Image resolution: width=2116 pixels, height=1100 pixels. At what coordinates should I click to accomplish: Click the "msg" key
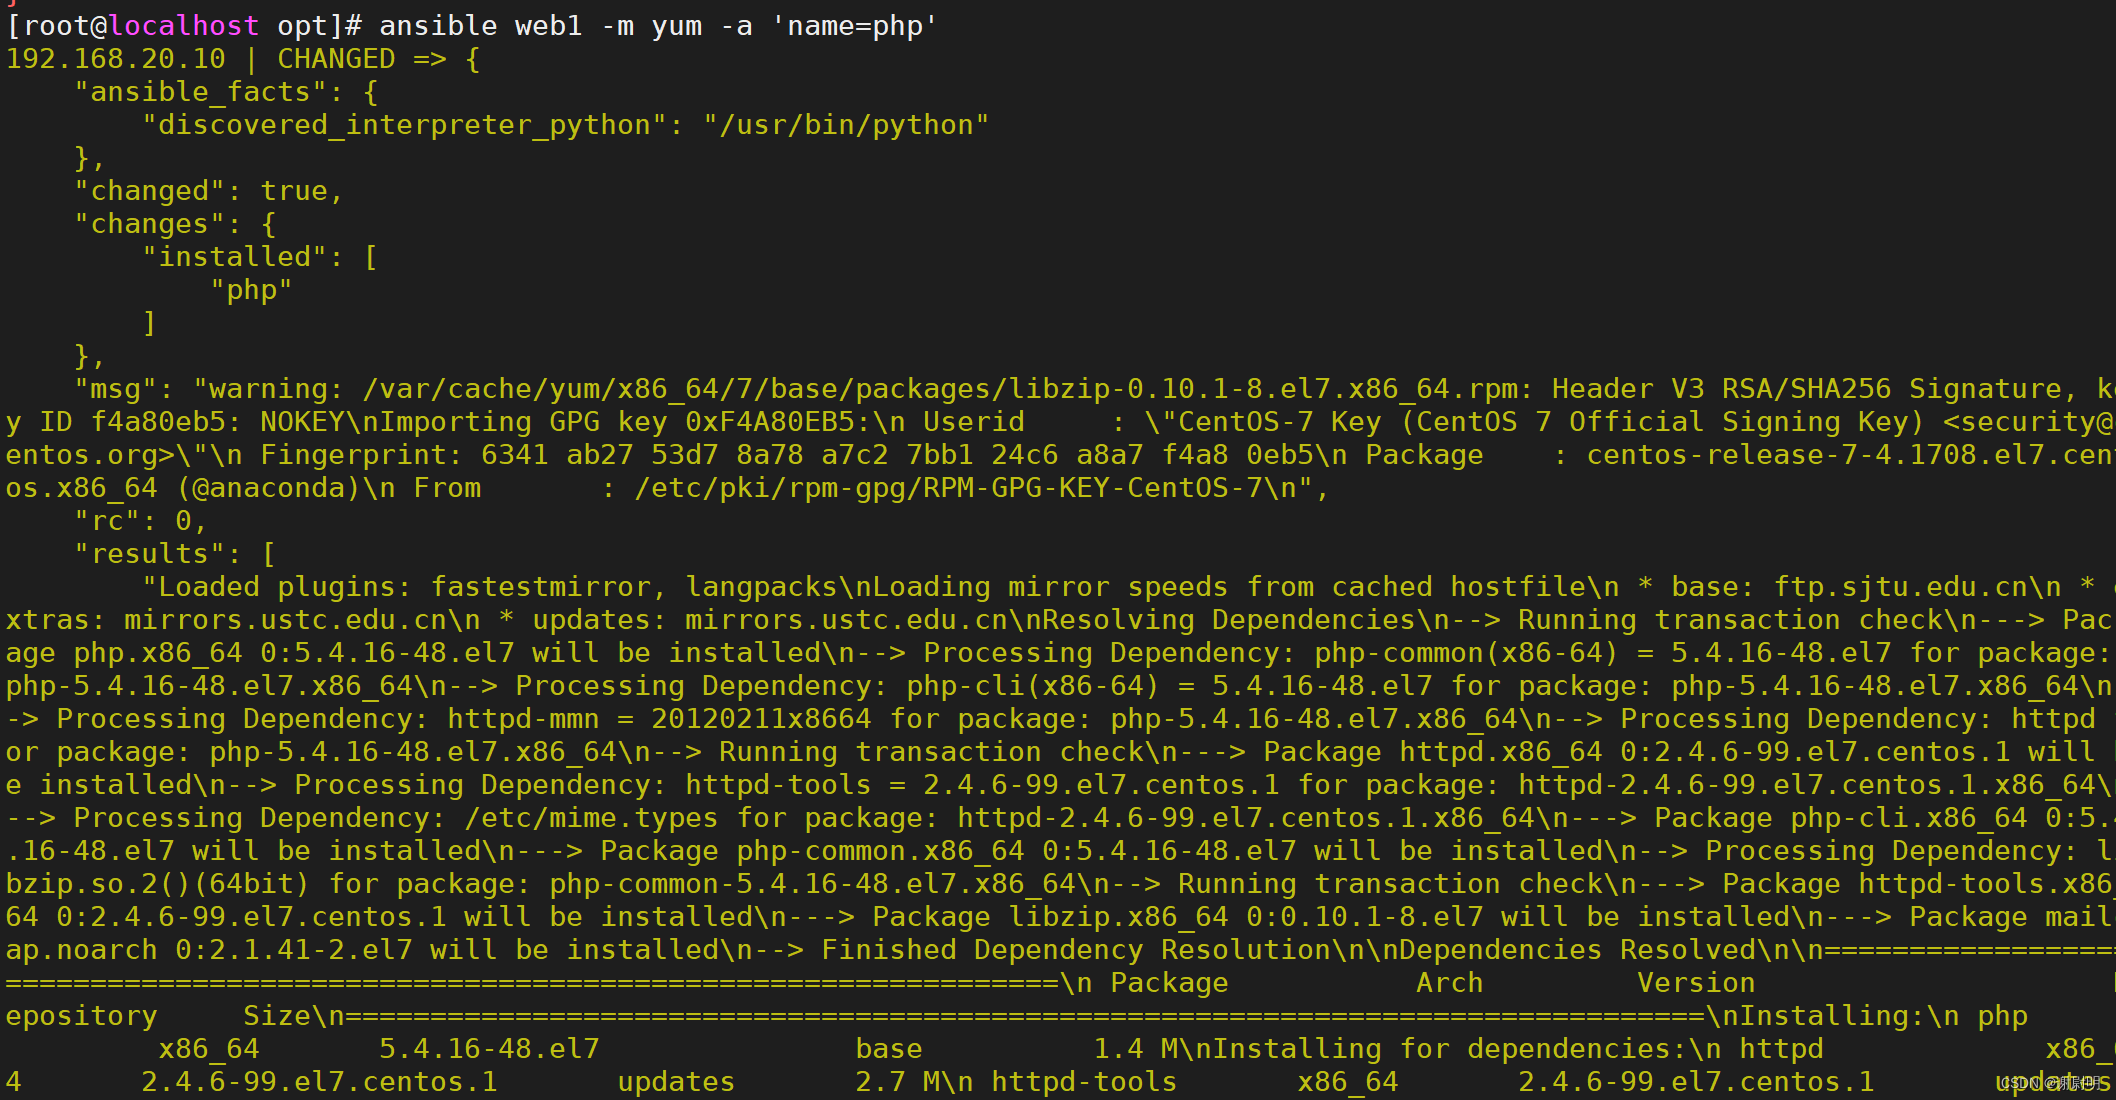(x=116, y=389)
